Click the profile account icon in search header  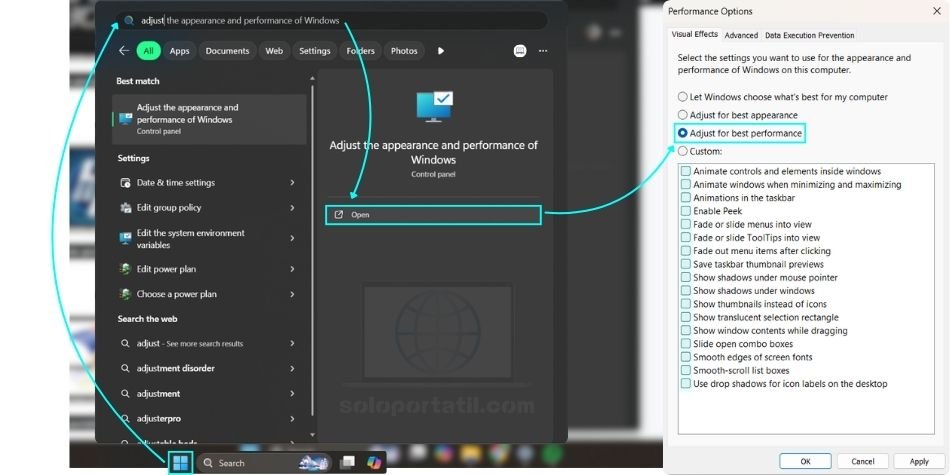[519, 51]
